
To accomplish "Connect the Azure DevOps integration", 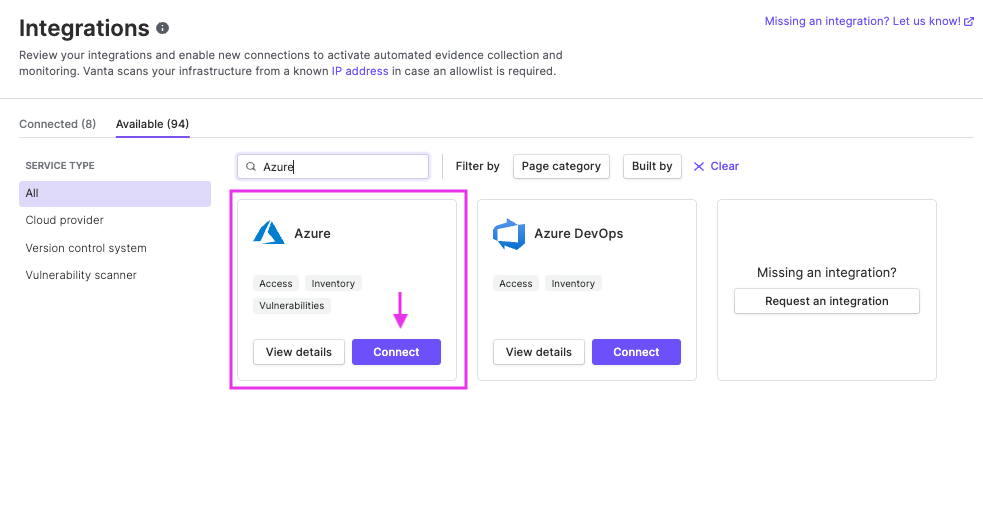I will [636, 352].
